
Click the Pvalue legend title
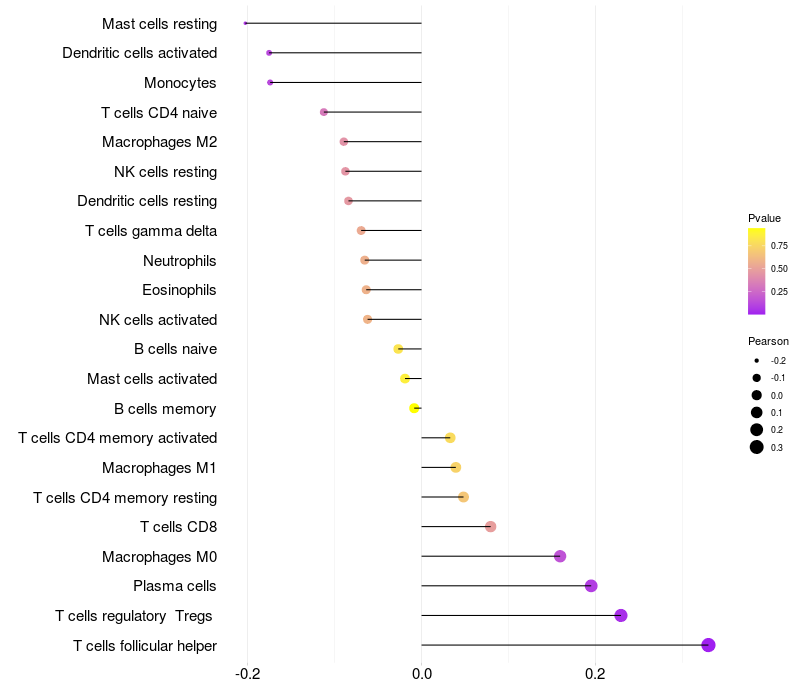[x=764, y=218]
